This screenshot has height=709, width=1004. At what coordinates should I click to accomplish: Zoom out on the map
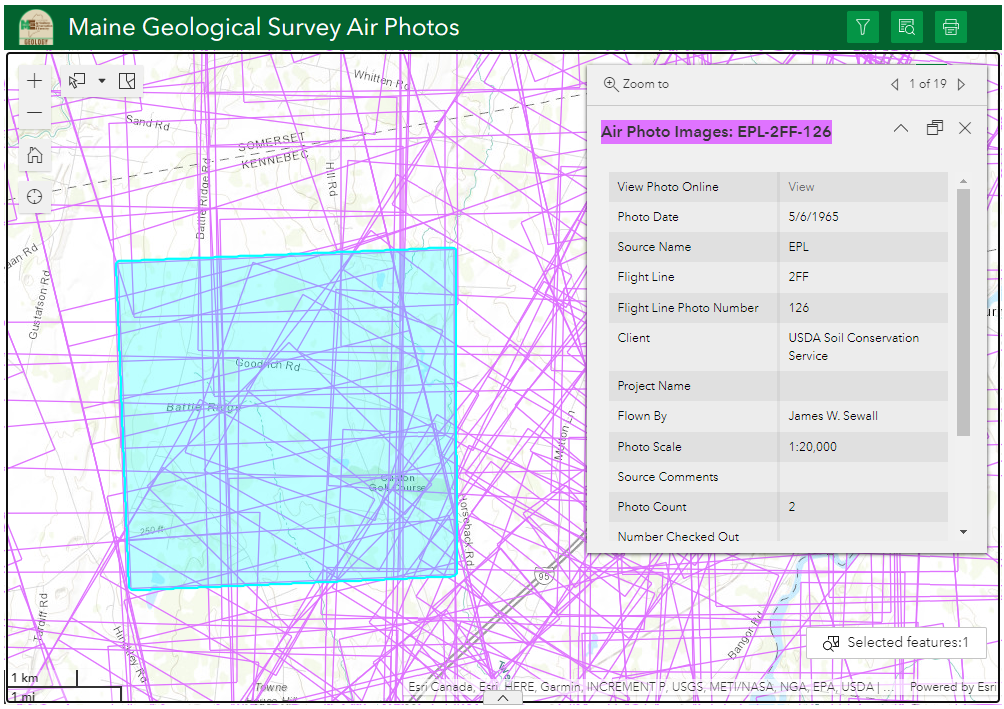tap(34, 113)
